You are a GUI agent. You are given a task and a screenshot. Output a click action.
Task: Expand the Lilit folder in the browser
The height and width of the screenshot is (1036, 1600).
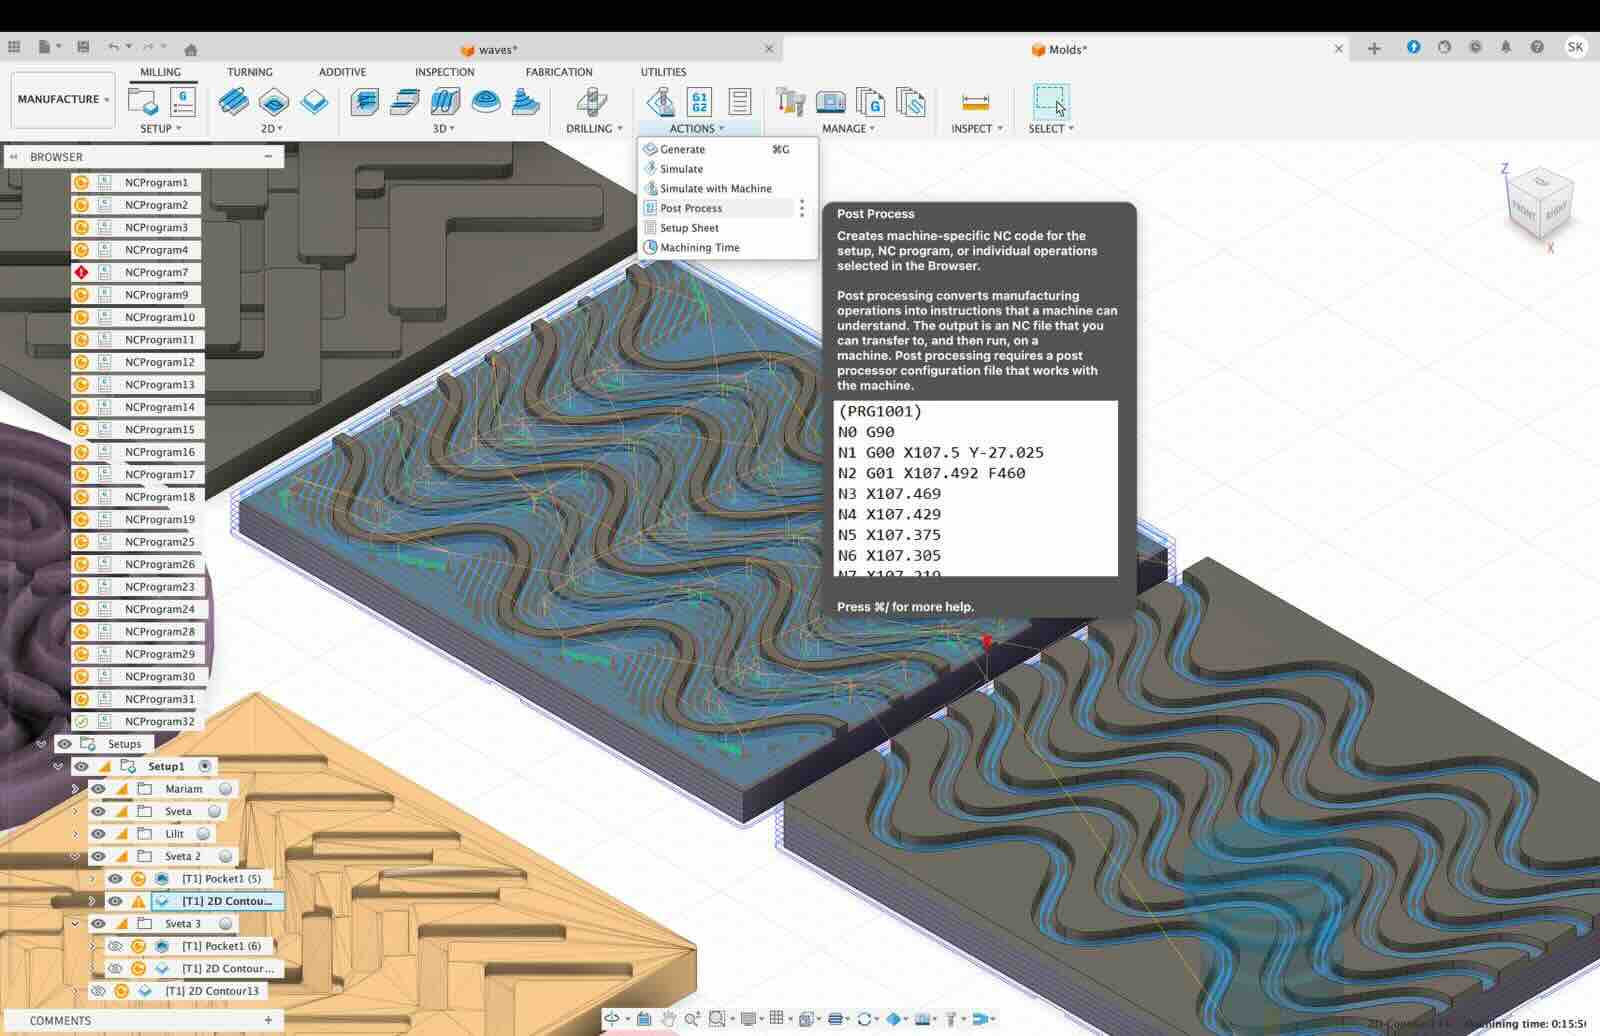[x=75, y=834]
